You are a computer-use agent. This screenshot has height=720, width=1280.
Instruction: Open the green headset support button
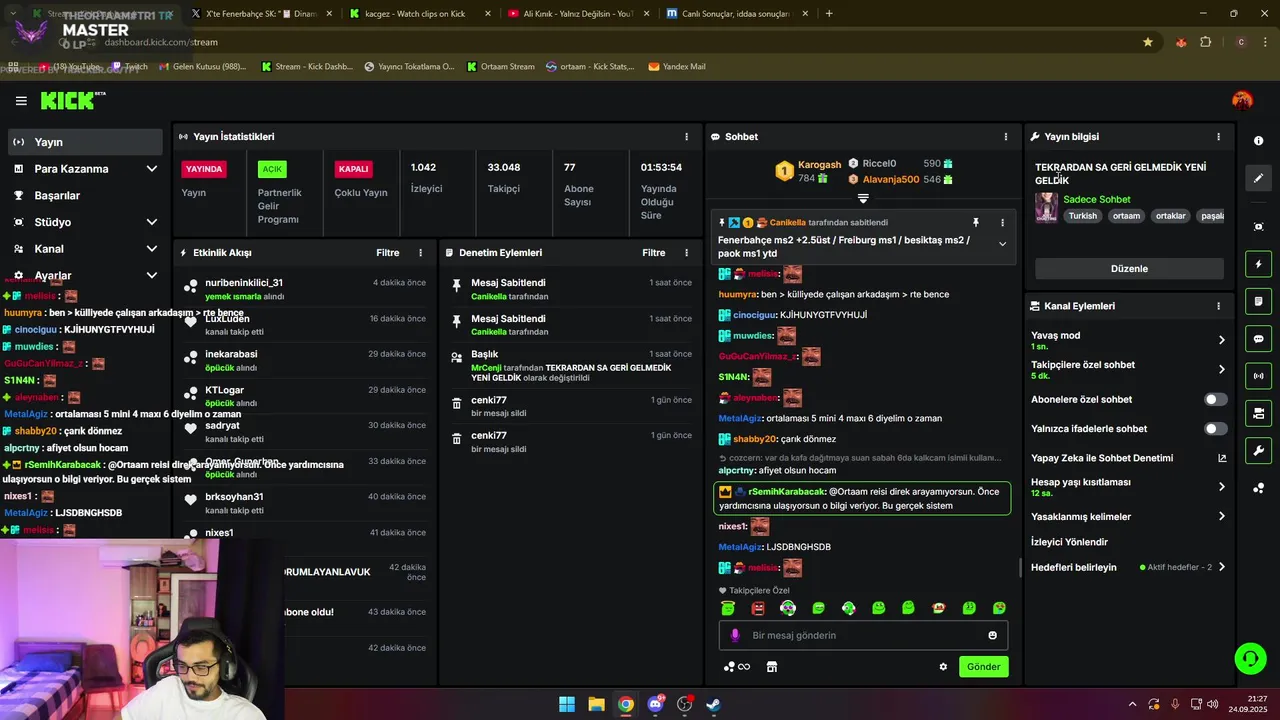(x=1250, y=658)
